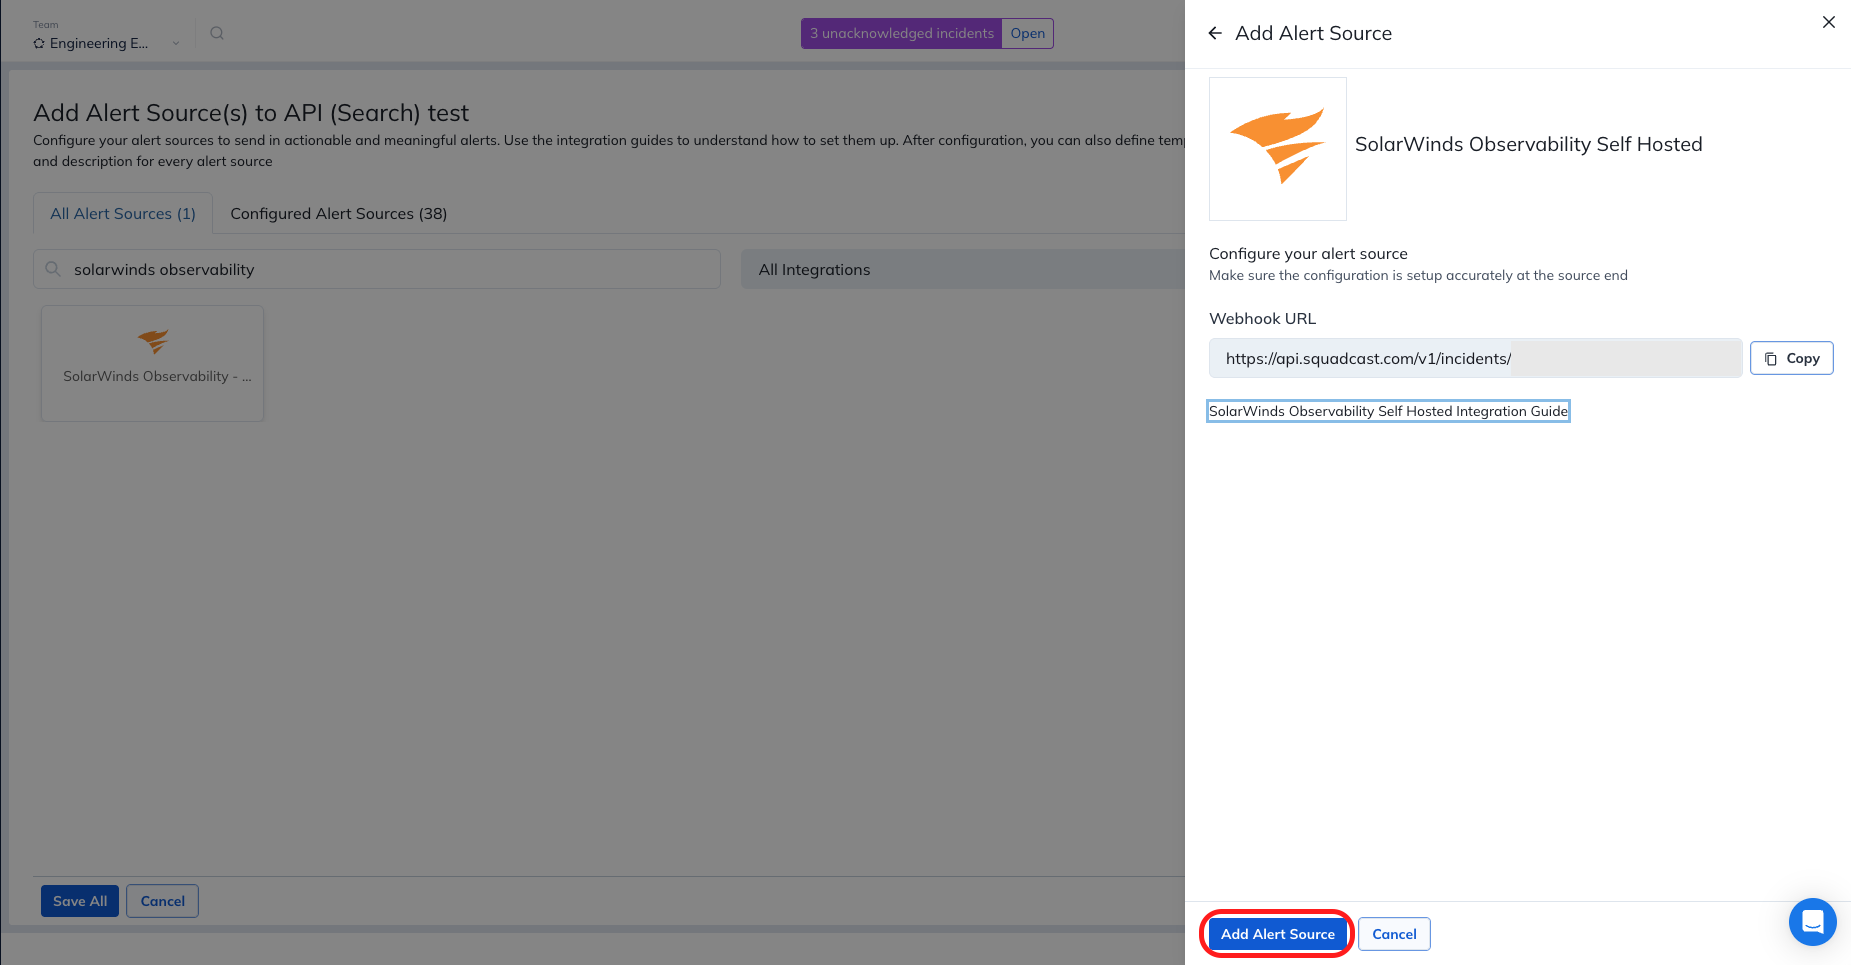Open the All Integrations dropdown
Image resolution: width=1851 pixels, height=965 pixels.
(x=960, y=269)
